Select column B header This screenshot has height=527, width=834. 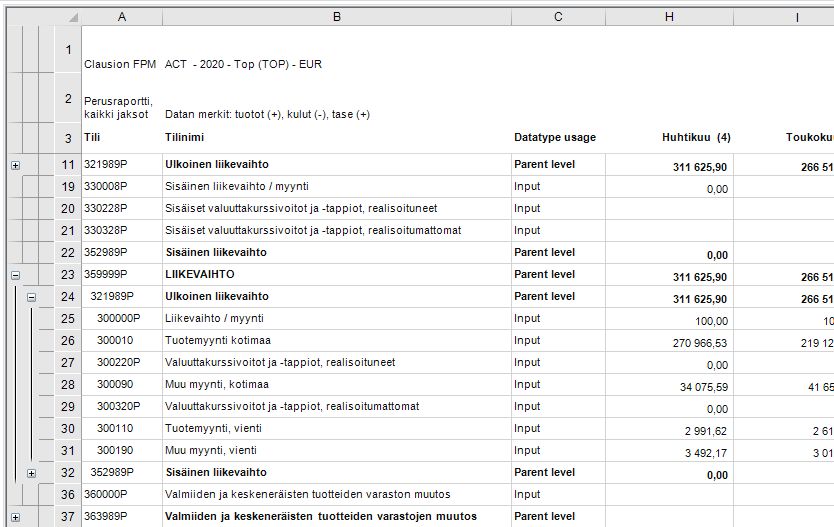click(337, 17)
